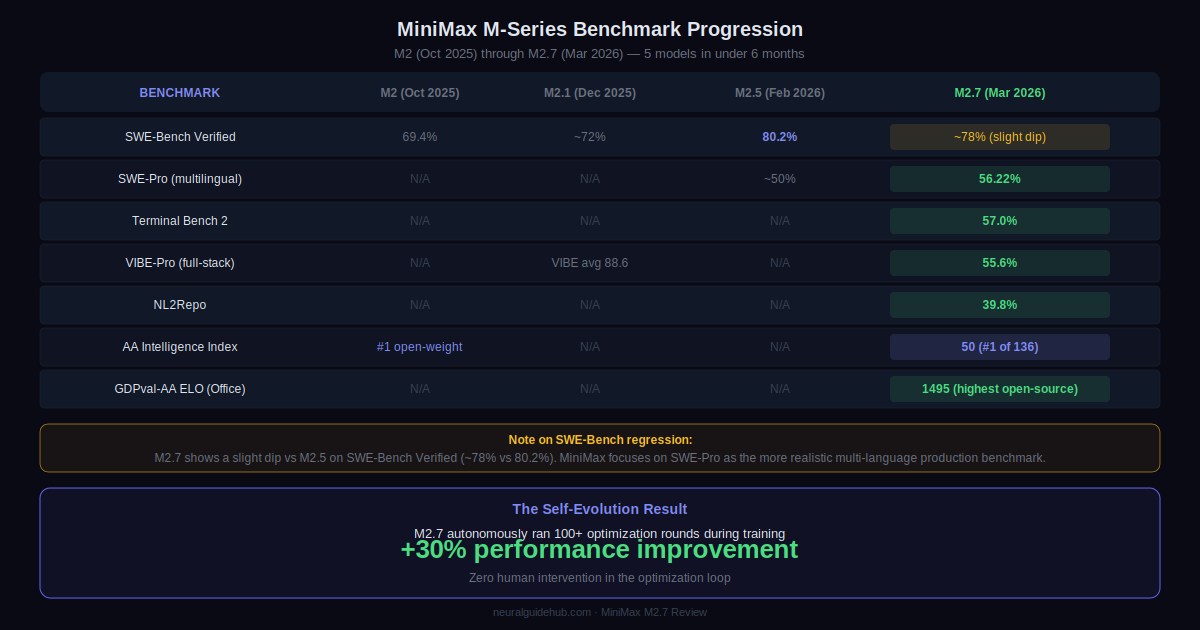Viewport: 1200px width, 630px height.
Task: Click the 39.8% NL2Repo badge
Action: [1000, 305]
